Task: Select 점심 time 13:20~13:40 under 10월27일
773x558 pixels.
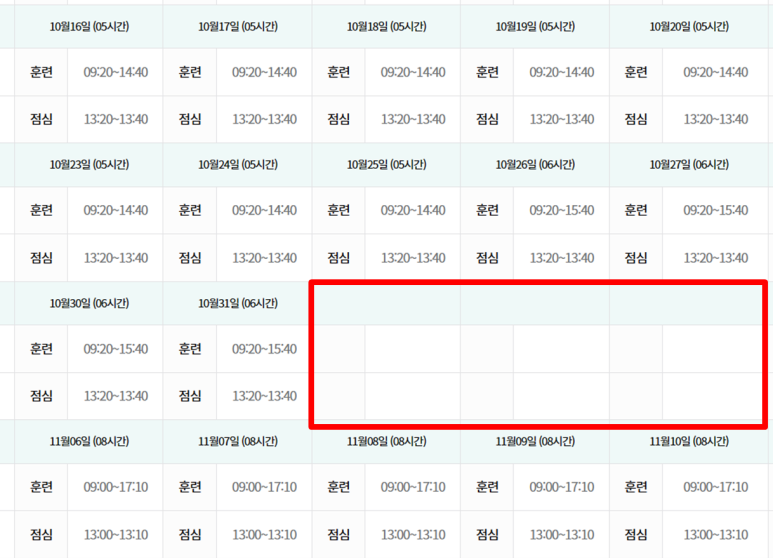Action: click(716, 258)
